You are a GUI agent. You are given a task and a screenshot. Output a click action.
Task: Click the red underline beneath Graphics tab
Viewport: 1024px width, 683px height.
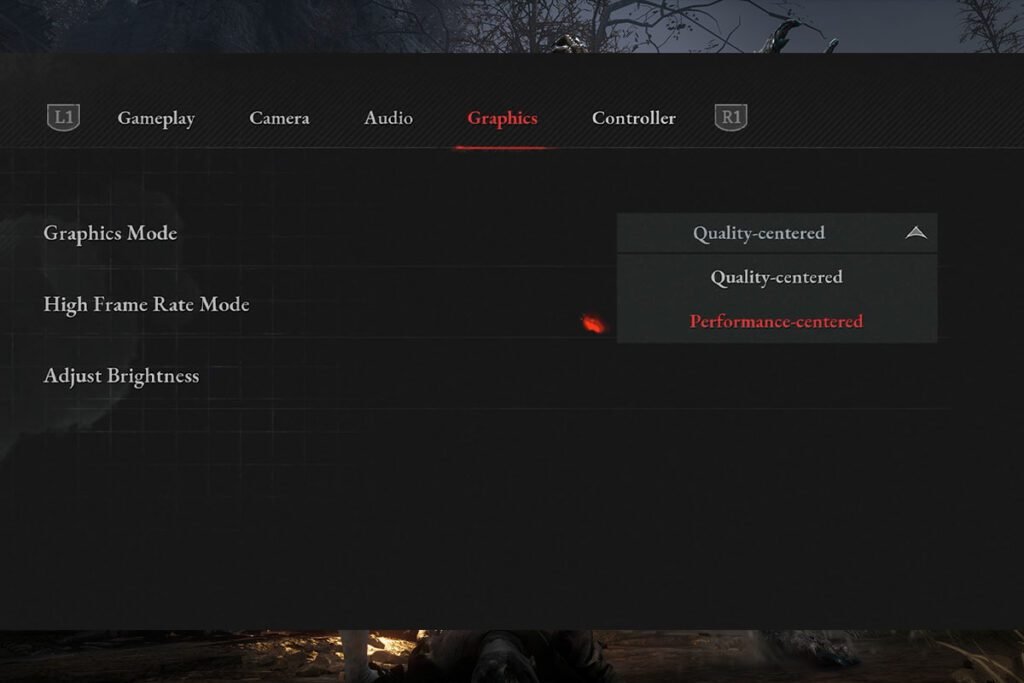pyautogui.click(x=501, y=148)
